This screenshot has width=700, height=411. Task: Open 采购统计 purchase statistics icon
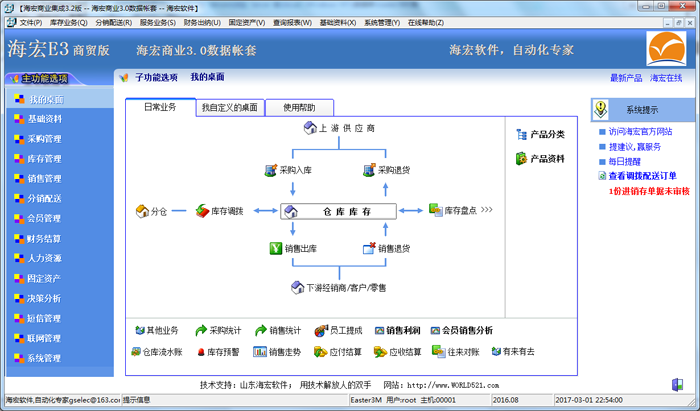point(201,331)
